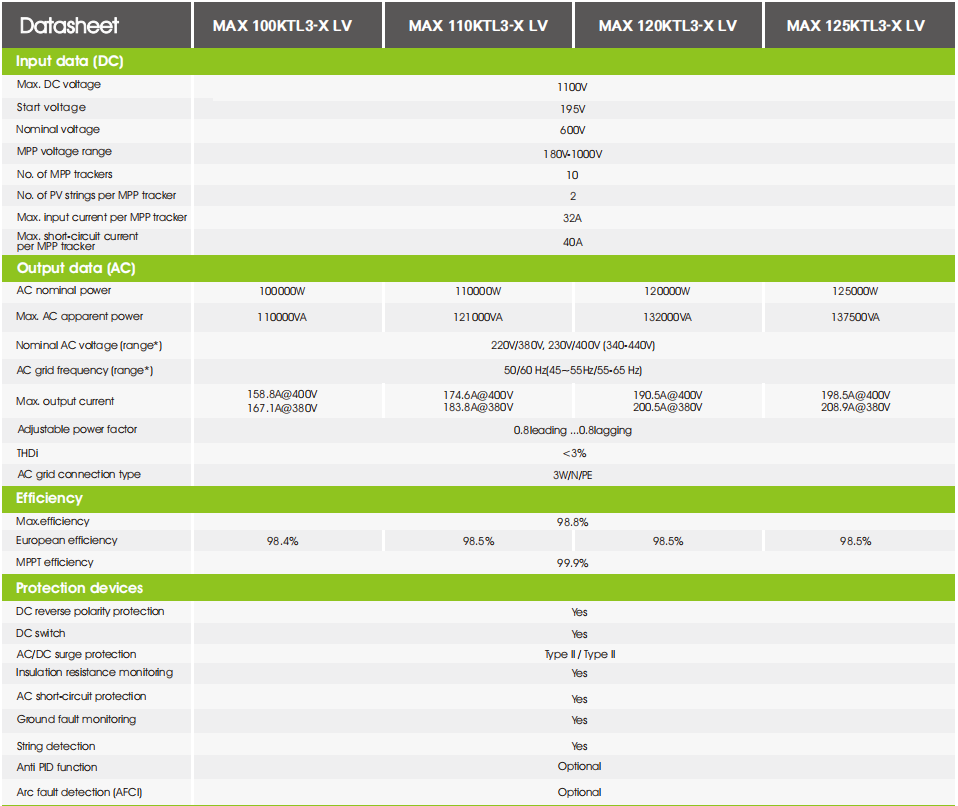Click the 0.8leading ...0.8lagging value

pyautogui.click(x=572, y=431)
